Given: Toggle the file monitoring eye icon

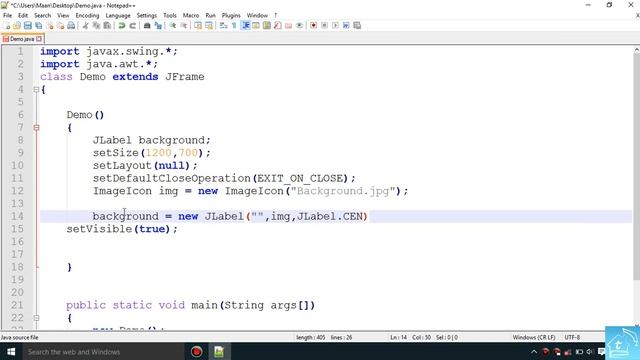Looking at the screenshot, I should click(299, 25).
